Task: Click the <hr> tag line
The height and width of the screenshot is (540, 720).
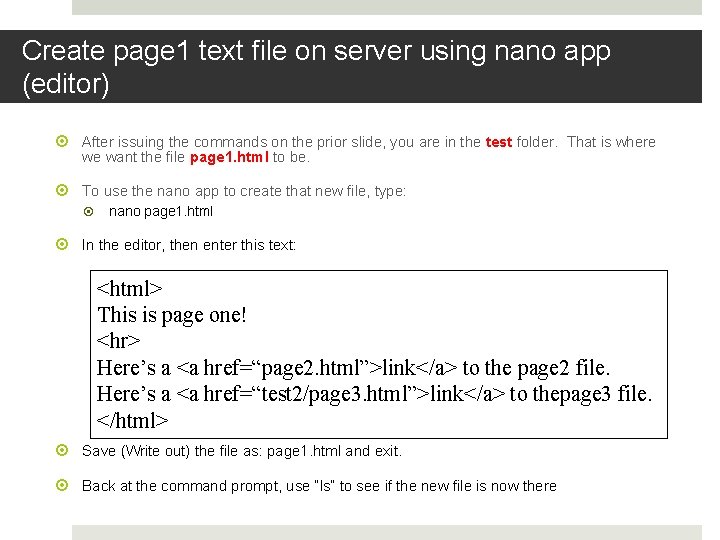Action: click(118, 341)
